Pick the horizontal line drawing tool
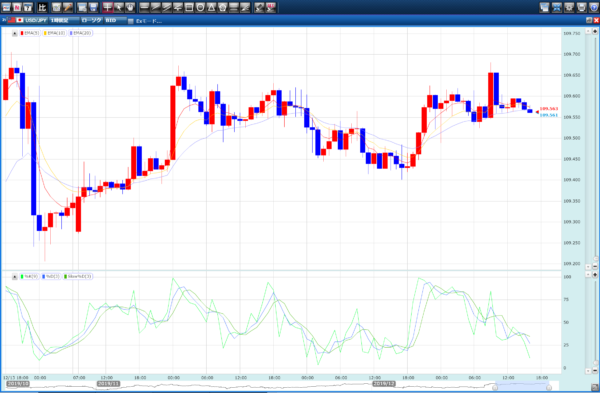 144,7
